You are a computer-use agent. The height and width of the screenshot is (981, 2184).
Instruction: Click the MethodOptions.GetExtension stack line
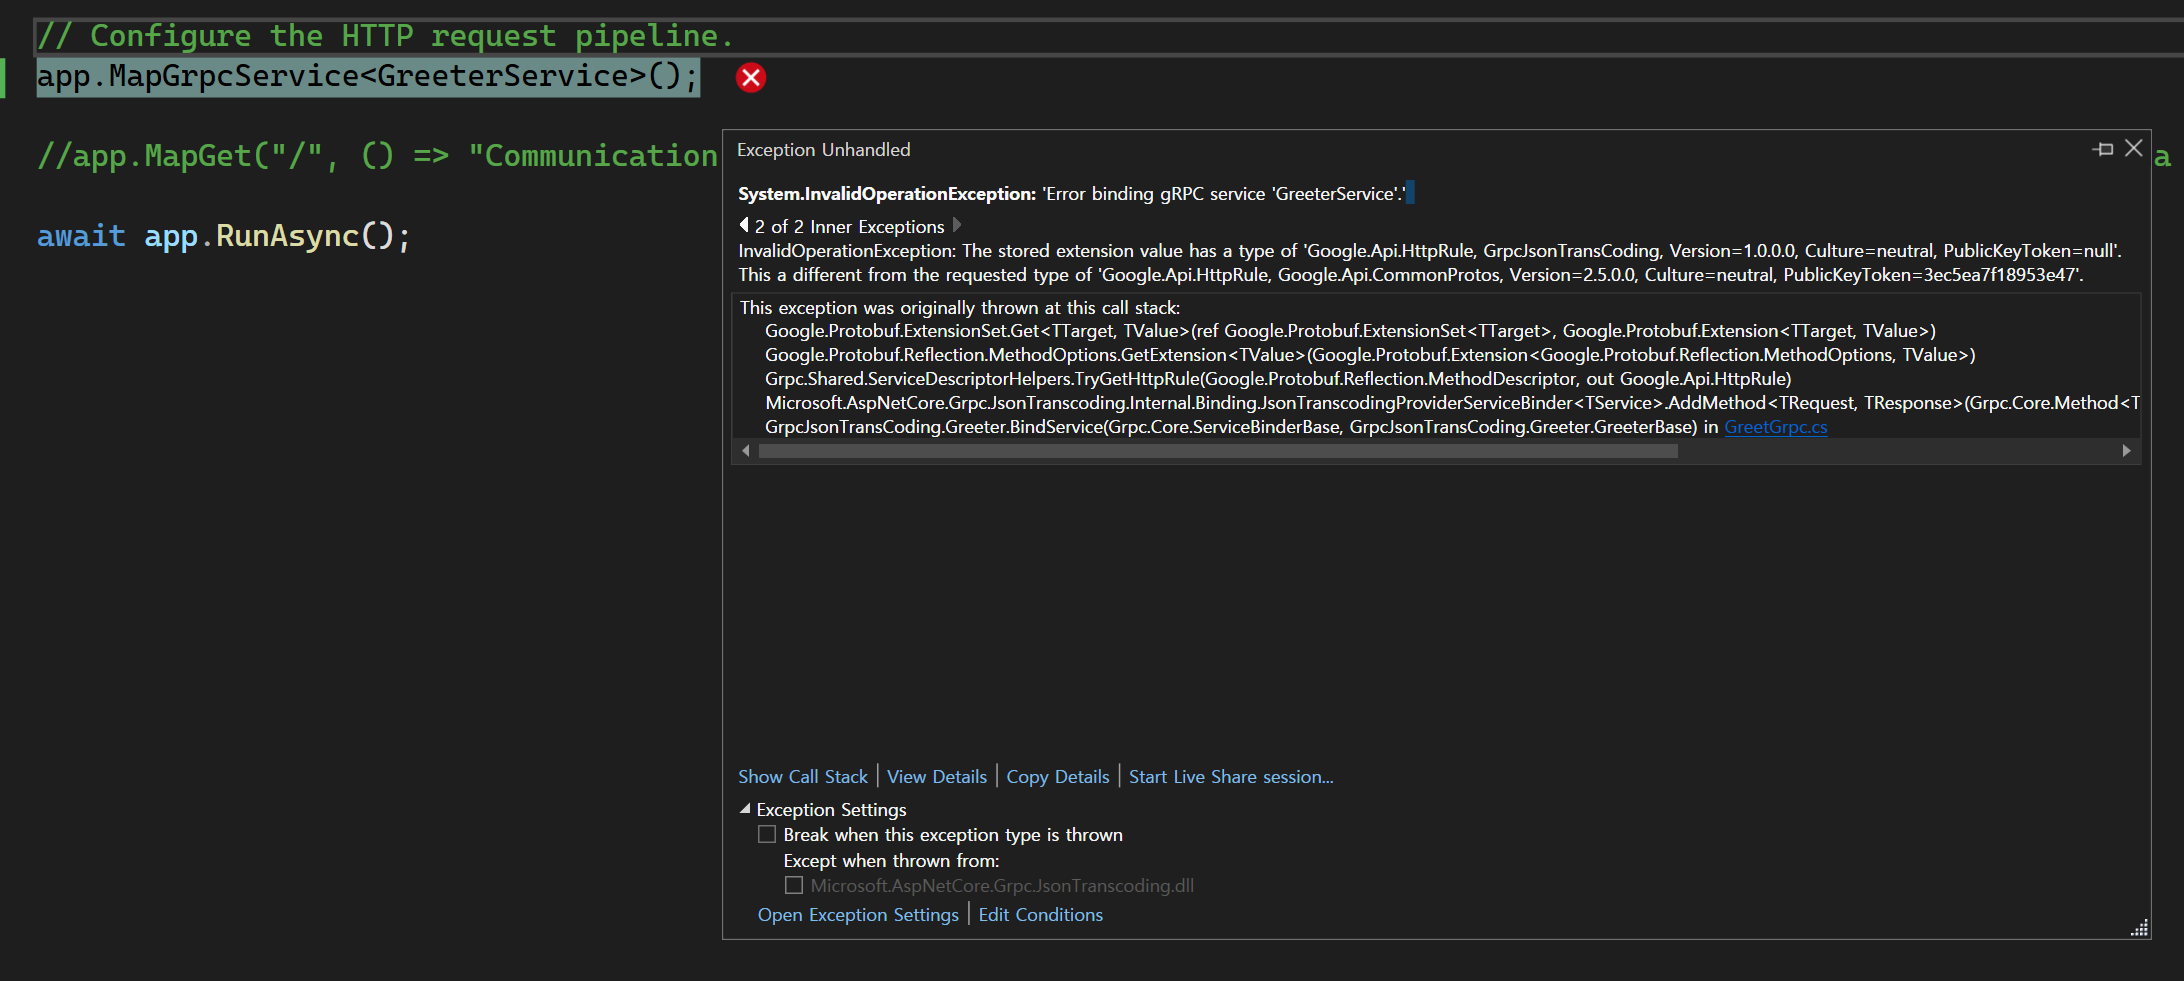pyautogui.click(x=1370, y=355)
